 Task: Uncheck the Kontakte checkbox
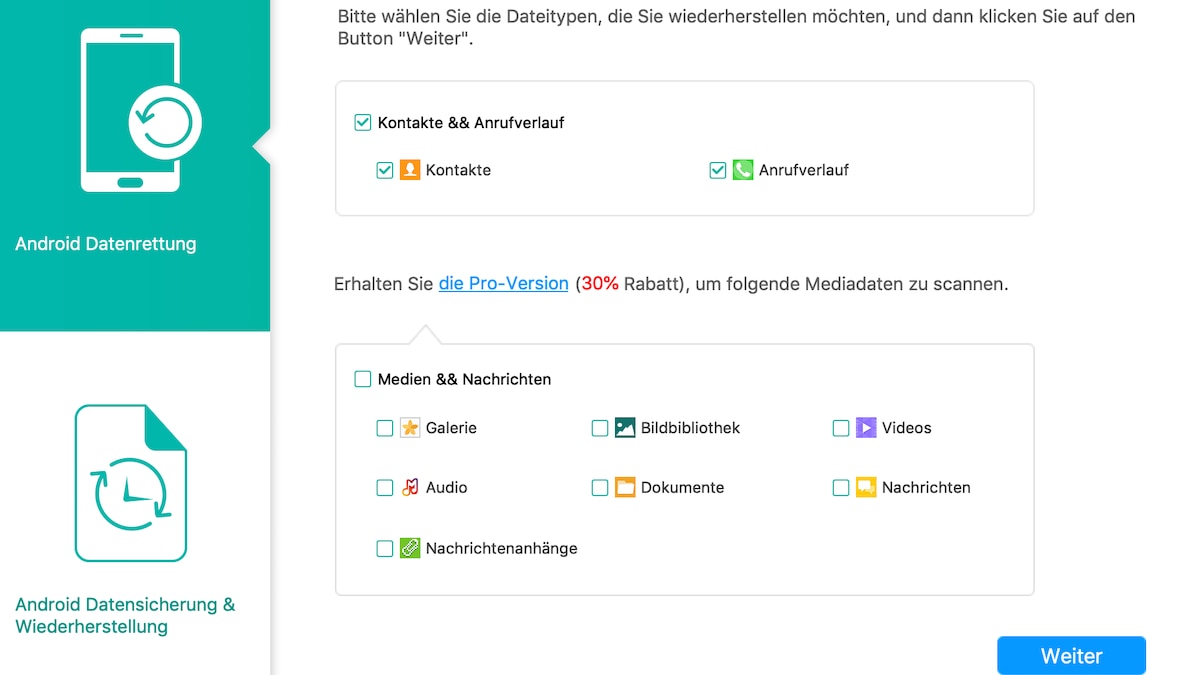click(x=385, y=170)
